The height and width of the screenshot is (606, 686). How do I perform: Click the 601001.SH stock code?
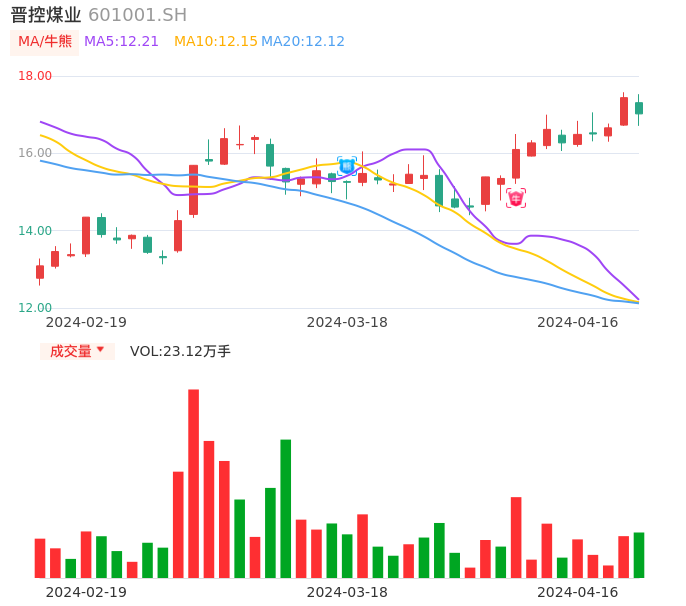click(x=137, y=15)
